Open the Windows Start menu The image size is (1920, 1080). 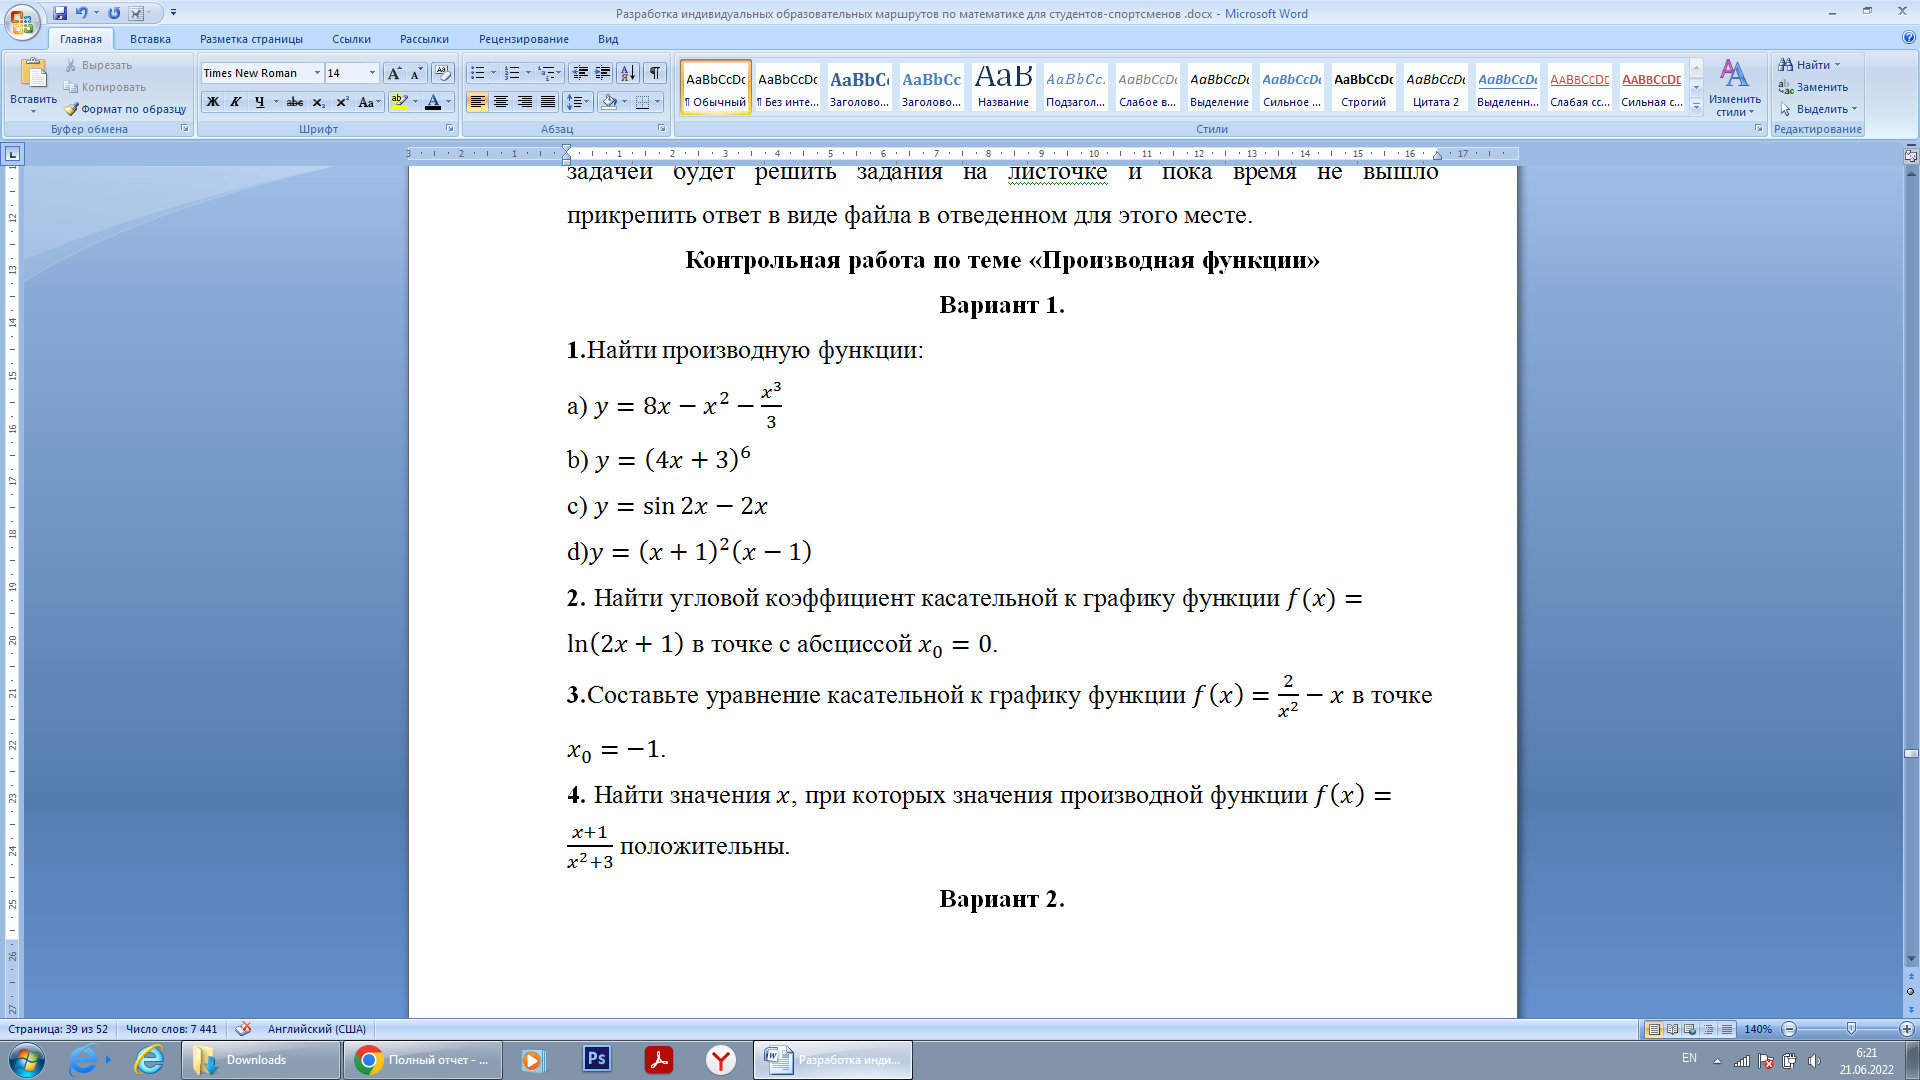[x=26, y=1060]
